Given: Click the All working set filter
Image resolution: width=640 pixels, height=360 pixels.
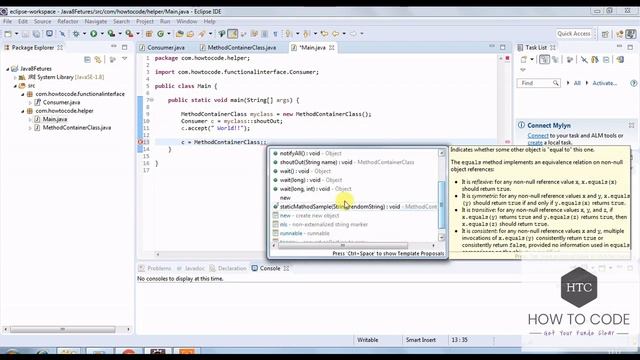Looking at the screenshot, I should 577,83.
